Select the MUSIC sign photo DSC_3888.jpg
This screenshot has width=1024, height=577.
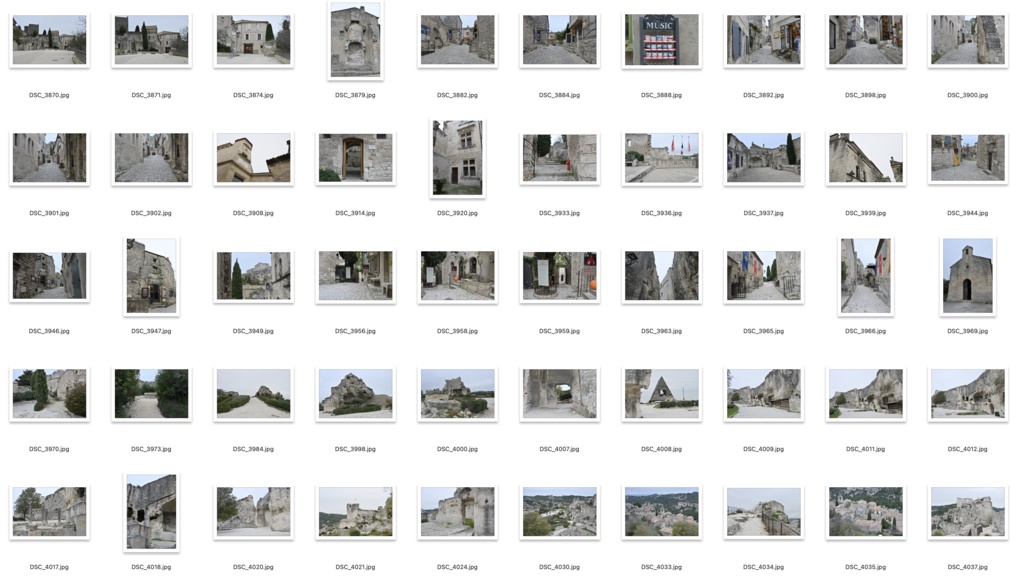point(662,40)
